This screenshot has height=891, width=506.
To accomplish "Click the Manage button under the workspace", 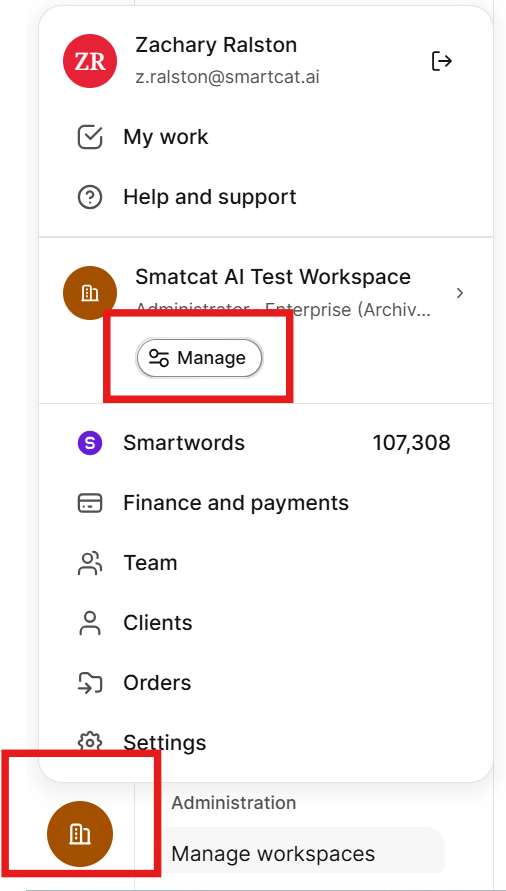I will tap(199, 358).
